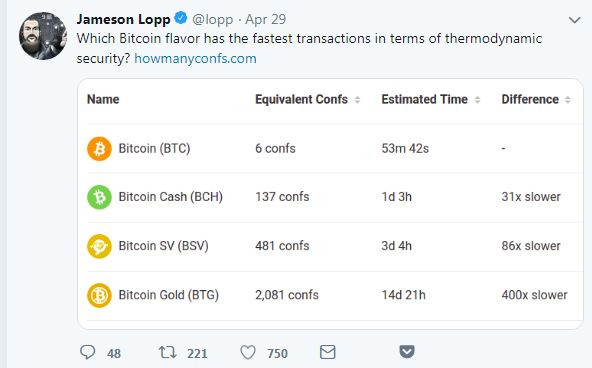Click the blue verified badge
This screenshot has width=592, height=368.
coord(181,18)
